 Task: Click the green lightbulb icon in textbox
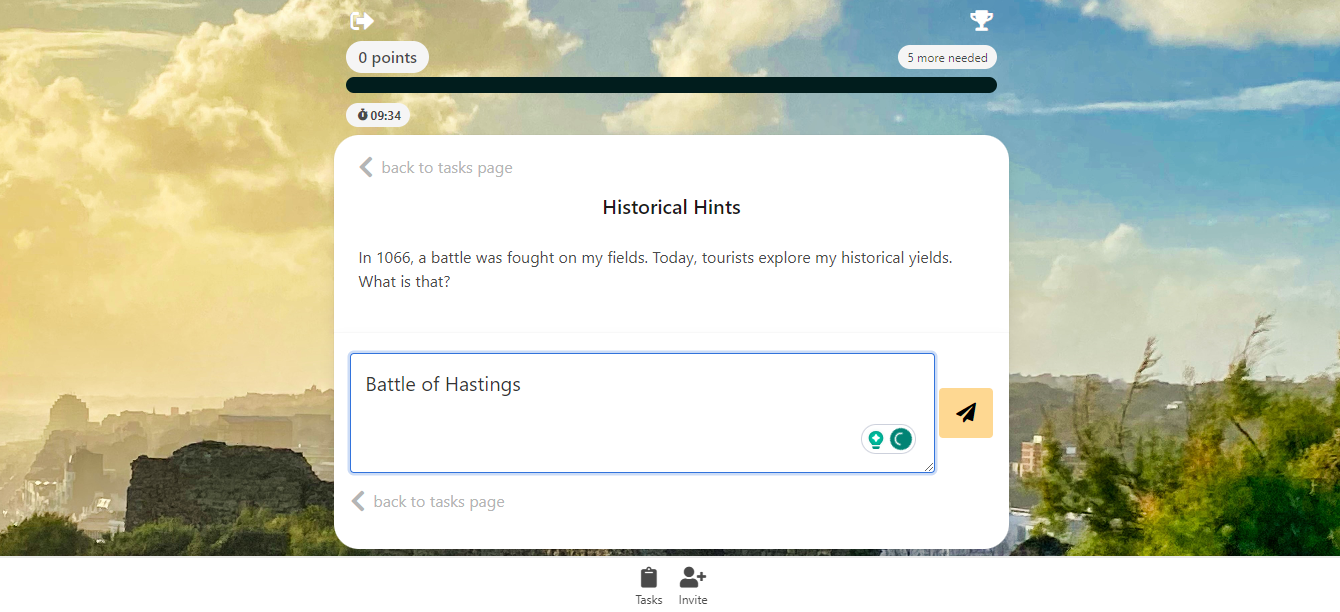(x=876, y=439)
